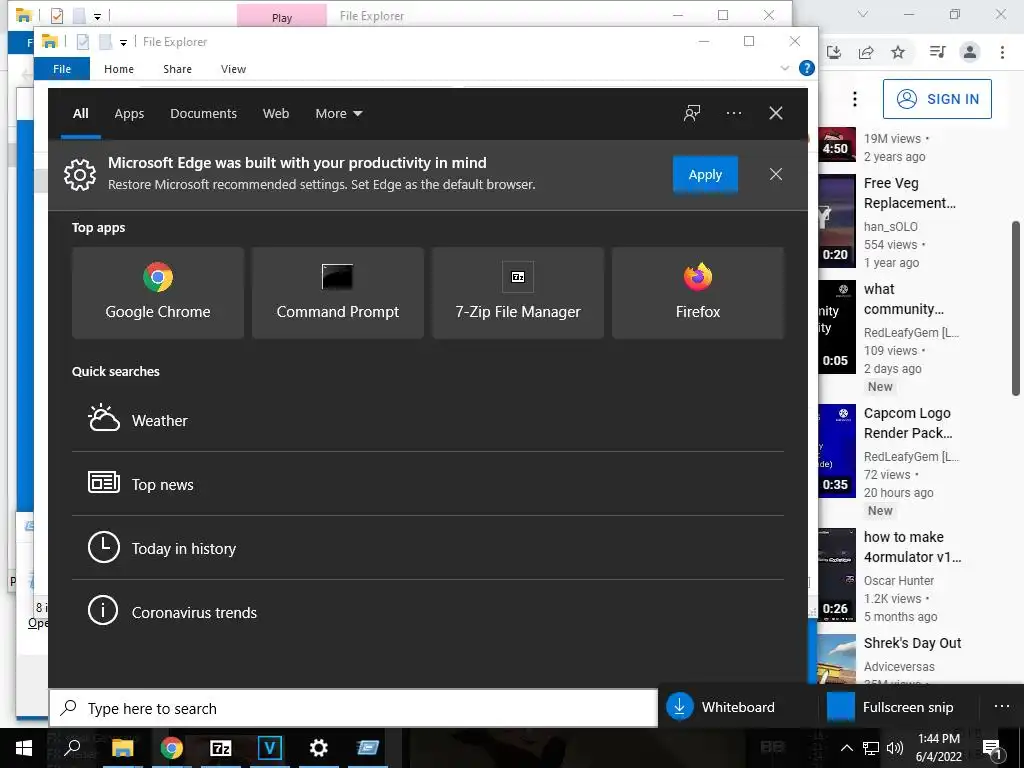Open what community video title
This screenshot has height=768, width=1024.
(x=903, y=299)
